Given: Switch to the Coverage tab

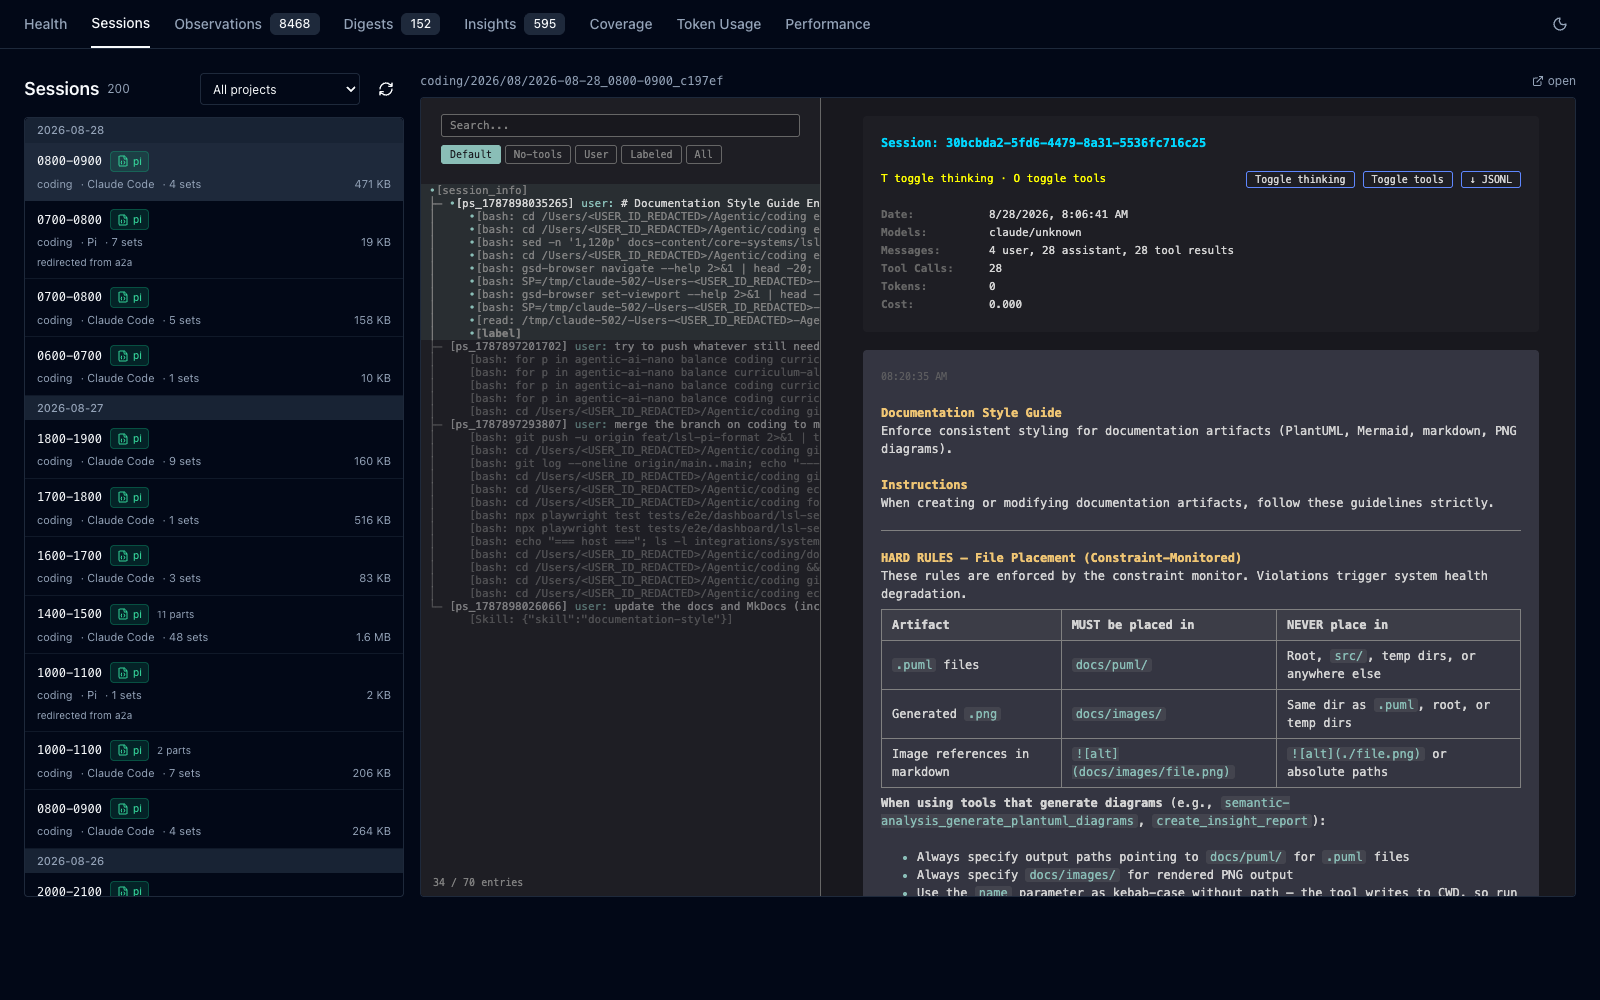Looking at the screenshot, I should click(621, 24).
